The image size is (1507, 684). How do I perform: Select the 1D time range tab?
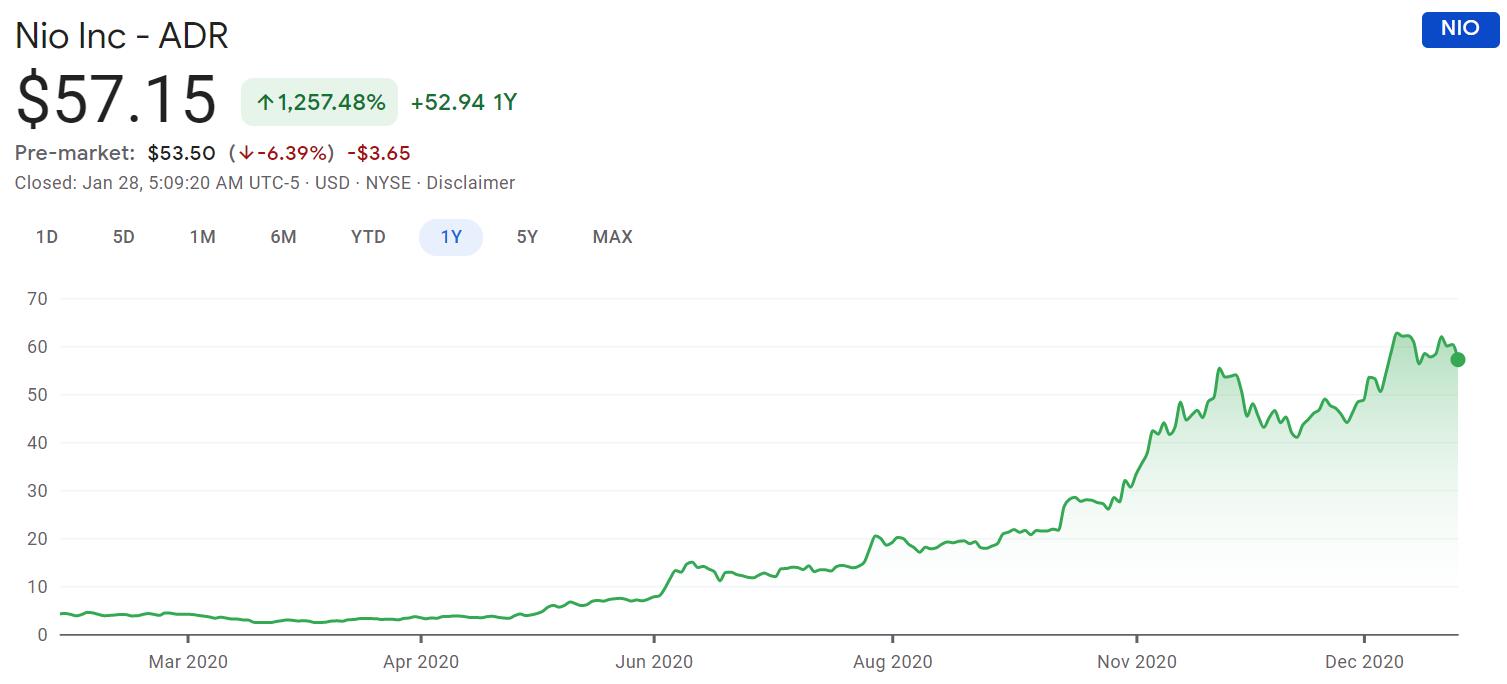tap(47, 237)
